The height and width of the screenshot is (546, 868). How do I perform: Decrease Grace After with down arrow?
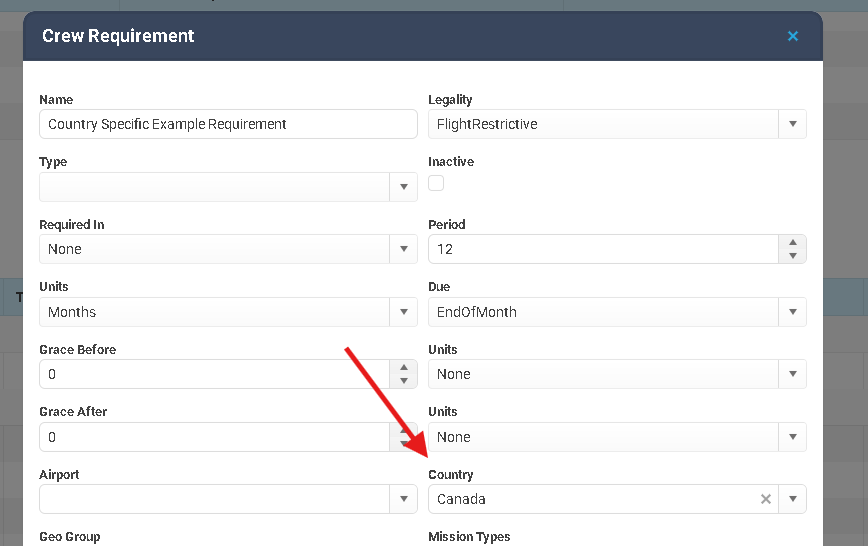pyautogui.click(x=403, y=444)
